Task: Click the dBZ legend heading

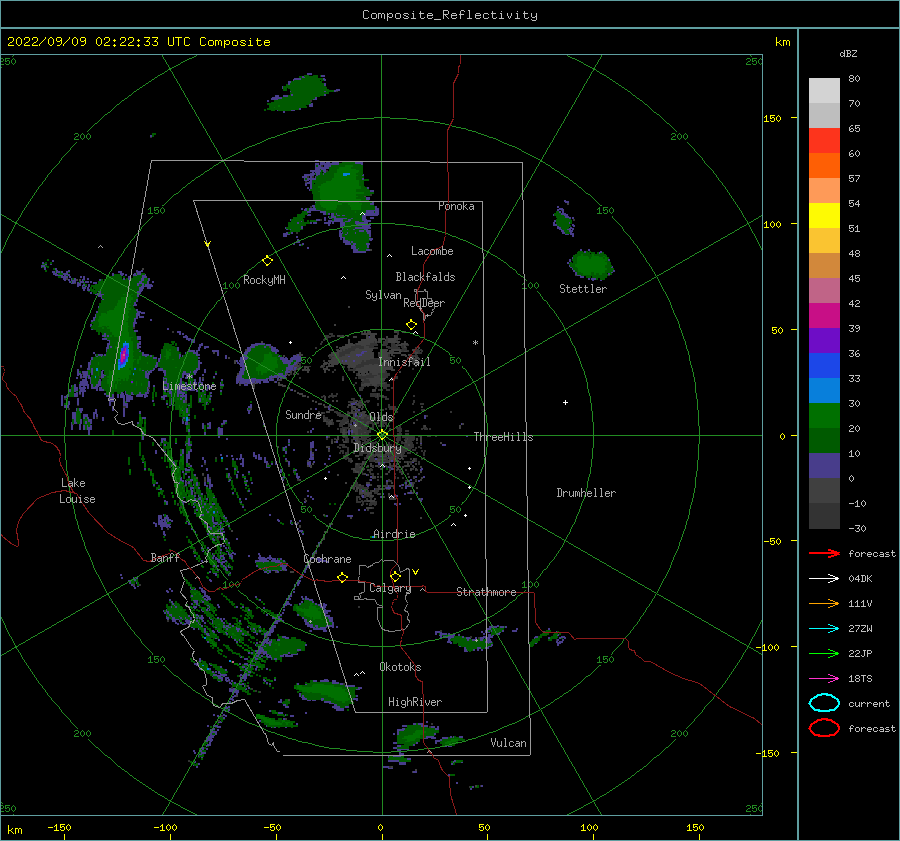Action: coord(848,53)
